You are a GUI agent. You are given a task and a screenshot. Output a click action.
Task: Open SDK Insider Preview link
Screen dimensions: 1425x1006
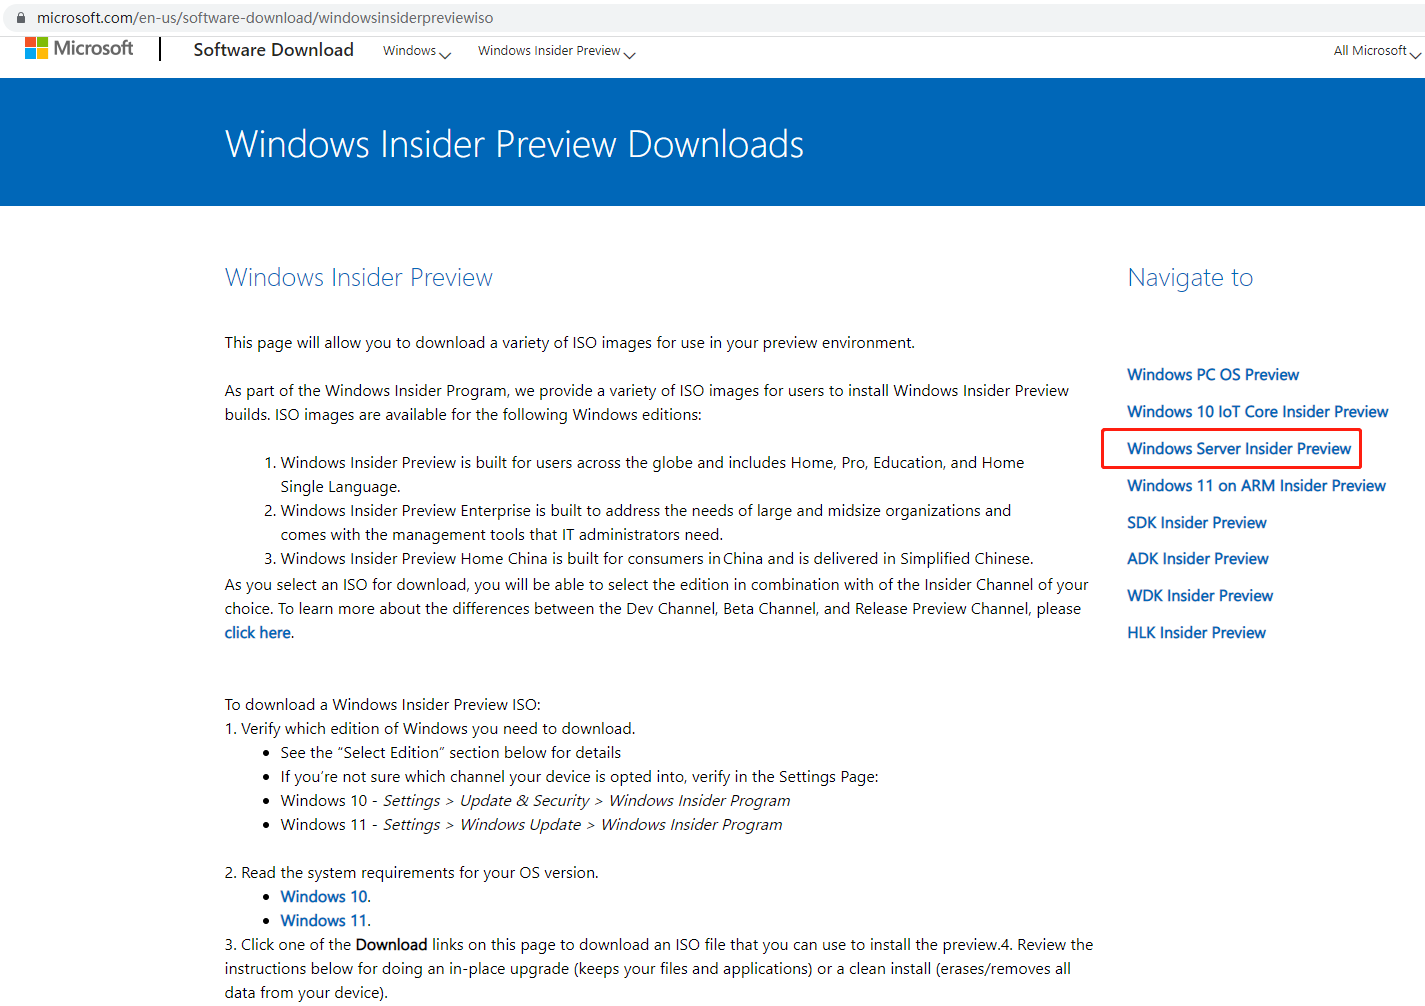(1196, 523)
